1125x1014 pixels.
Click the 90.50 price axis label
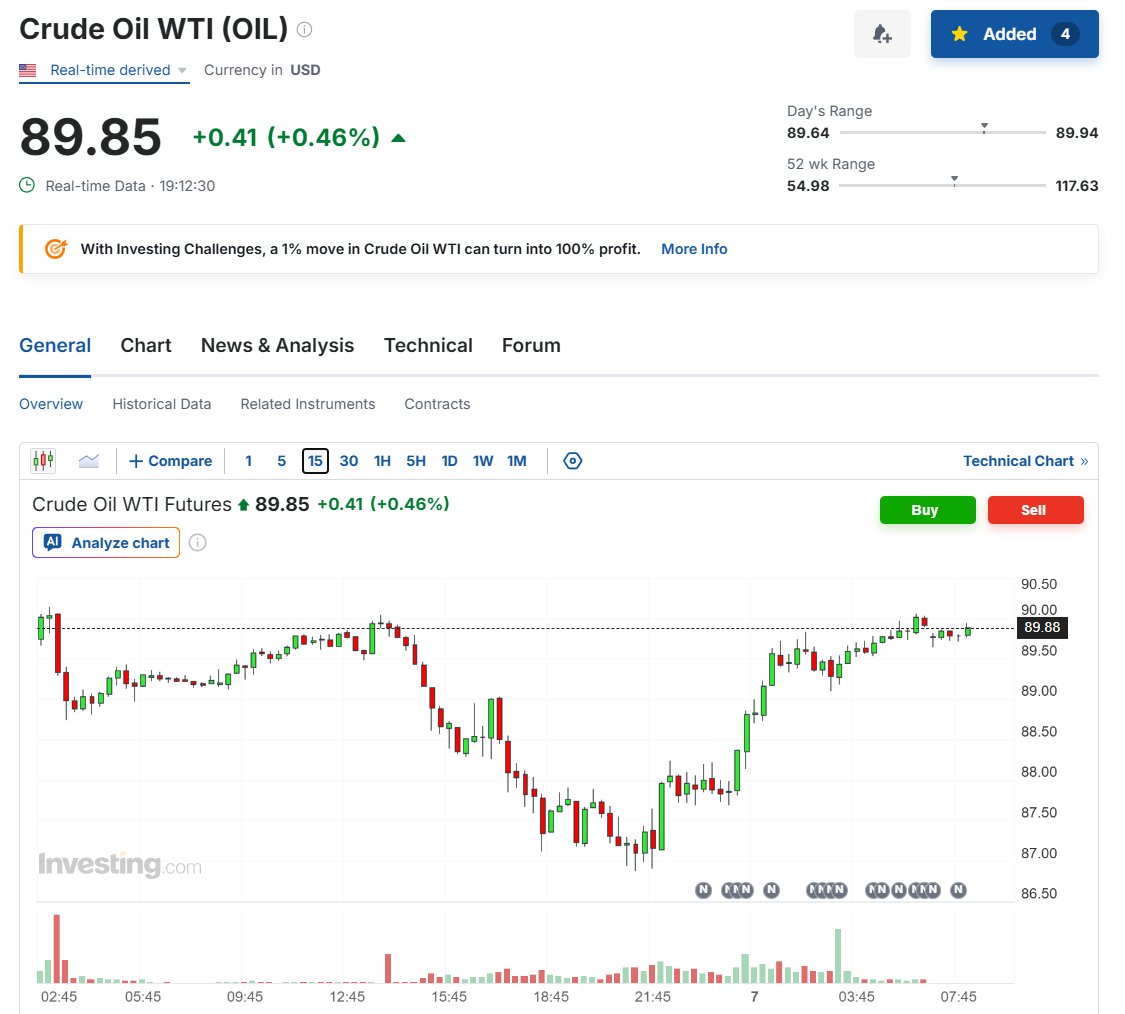[1038, 584]
